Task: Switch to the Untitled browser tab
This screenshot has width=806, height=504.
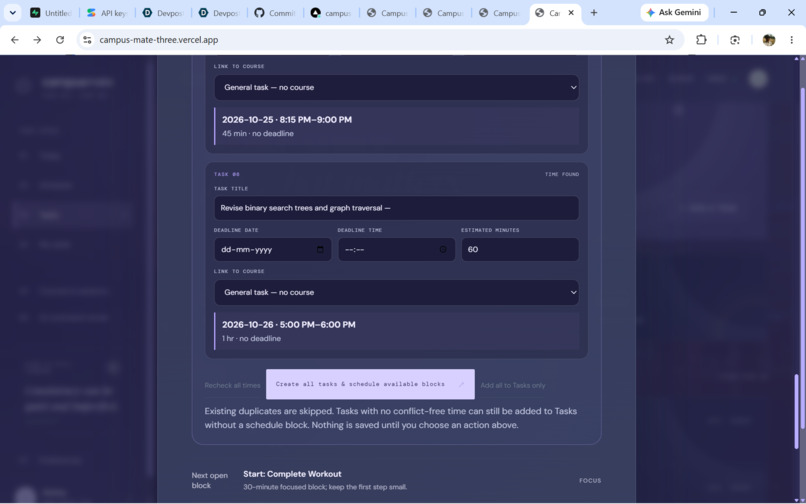Action: [51, 13]
